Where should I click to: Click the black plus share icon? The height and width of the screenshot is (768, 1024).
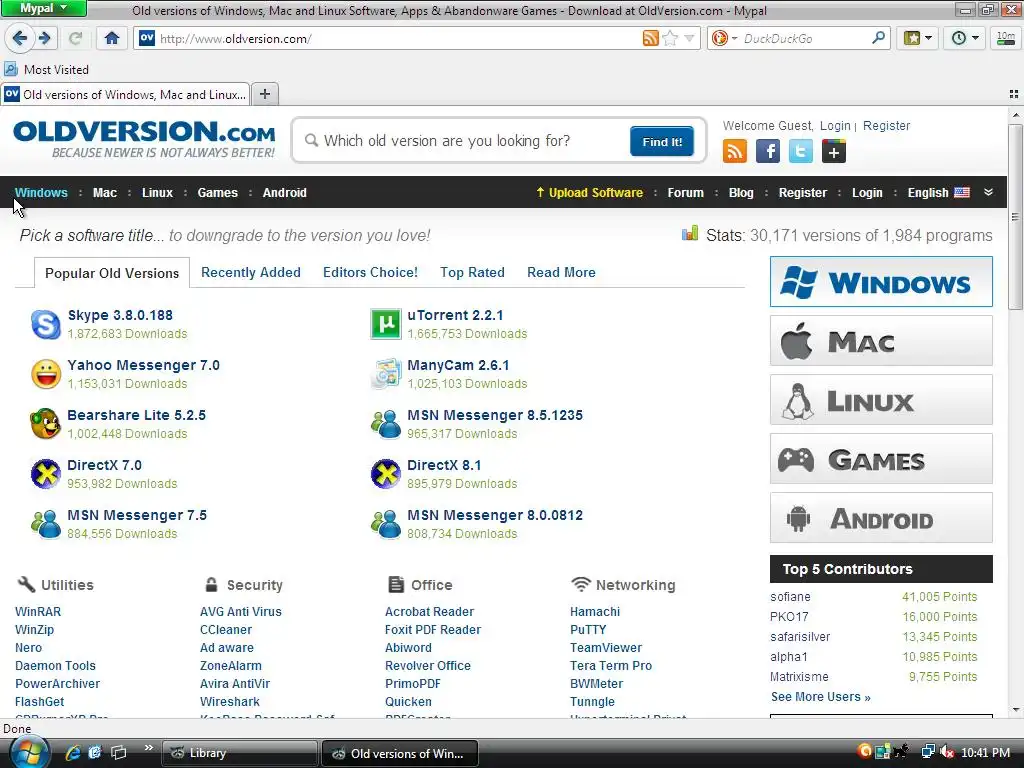tap(833, 152)
